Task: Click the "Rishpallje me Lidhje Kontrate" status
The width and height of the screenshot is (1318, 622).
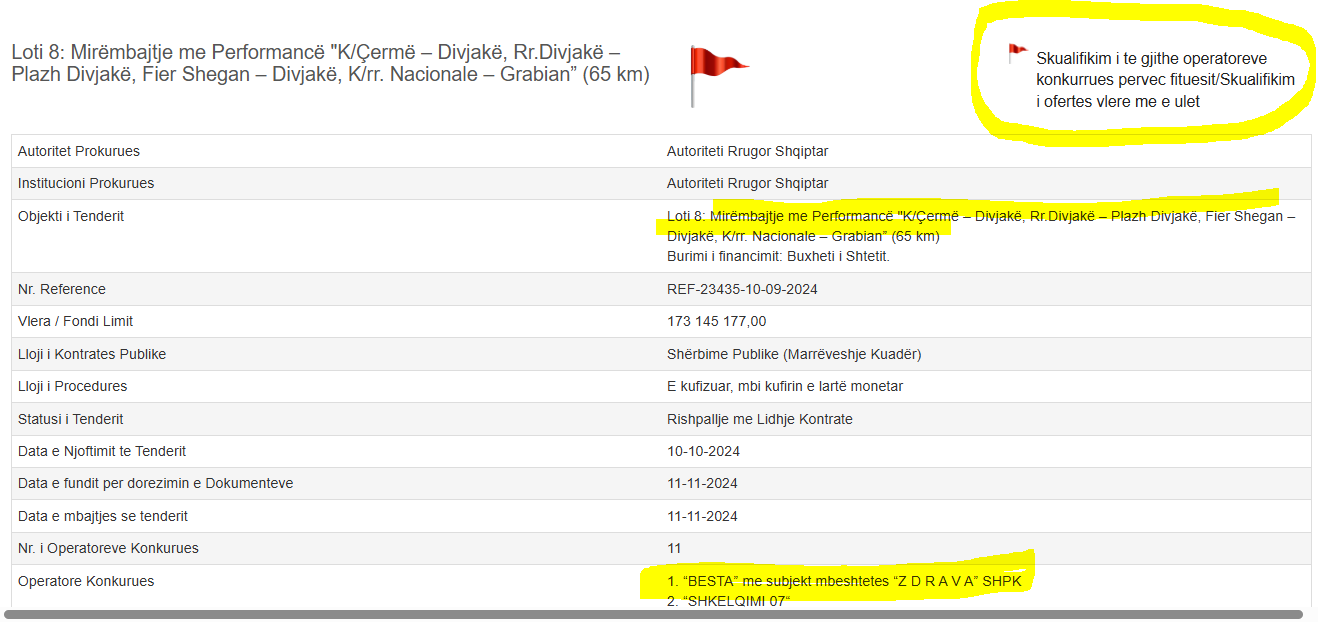Action: click(x=759, y=419)
